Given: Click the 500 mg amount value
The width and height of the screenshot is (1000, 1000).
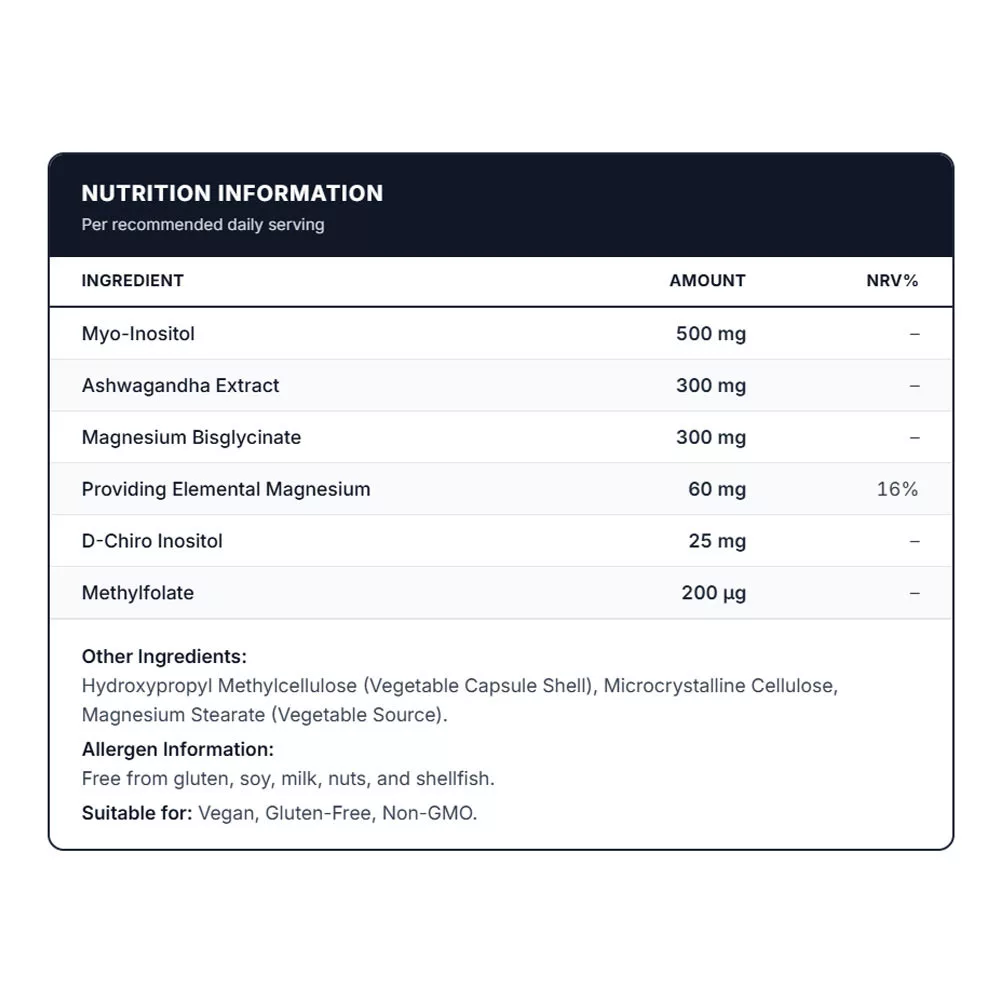Looking at the screenshot, I should click(x=711, y=334).
